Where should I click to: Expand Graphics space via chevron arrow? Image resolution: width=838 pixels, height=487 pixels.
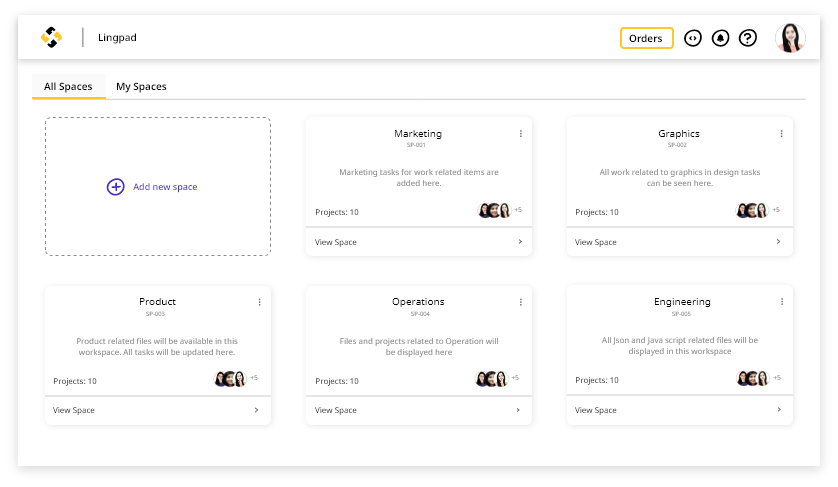(778, 242)
